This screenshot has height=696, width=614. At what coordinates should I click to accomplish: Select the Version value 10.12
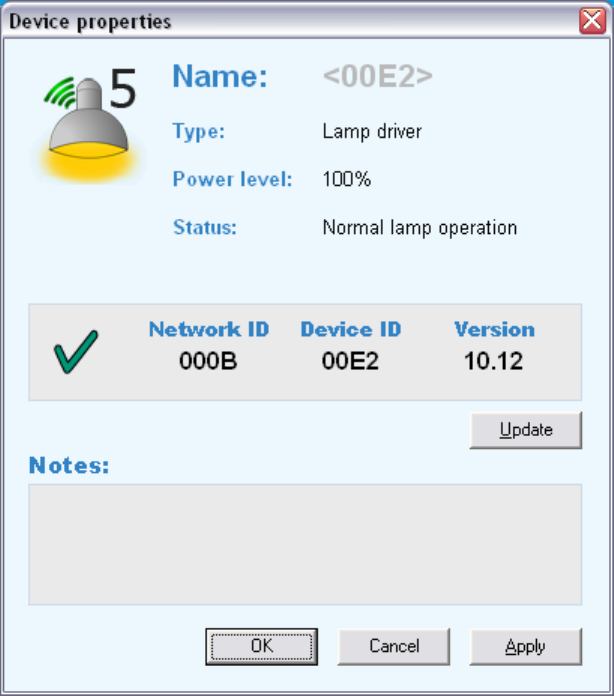click(494, 360)
